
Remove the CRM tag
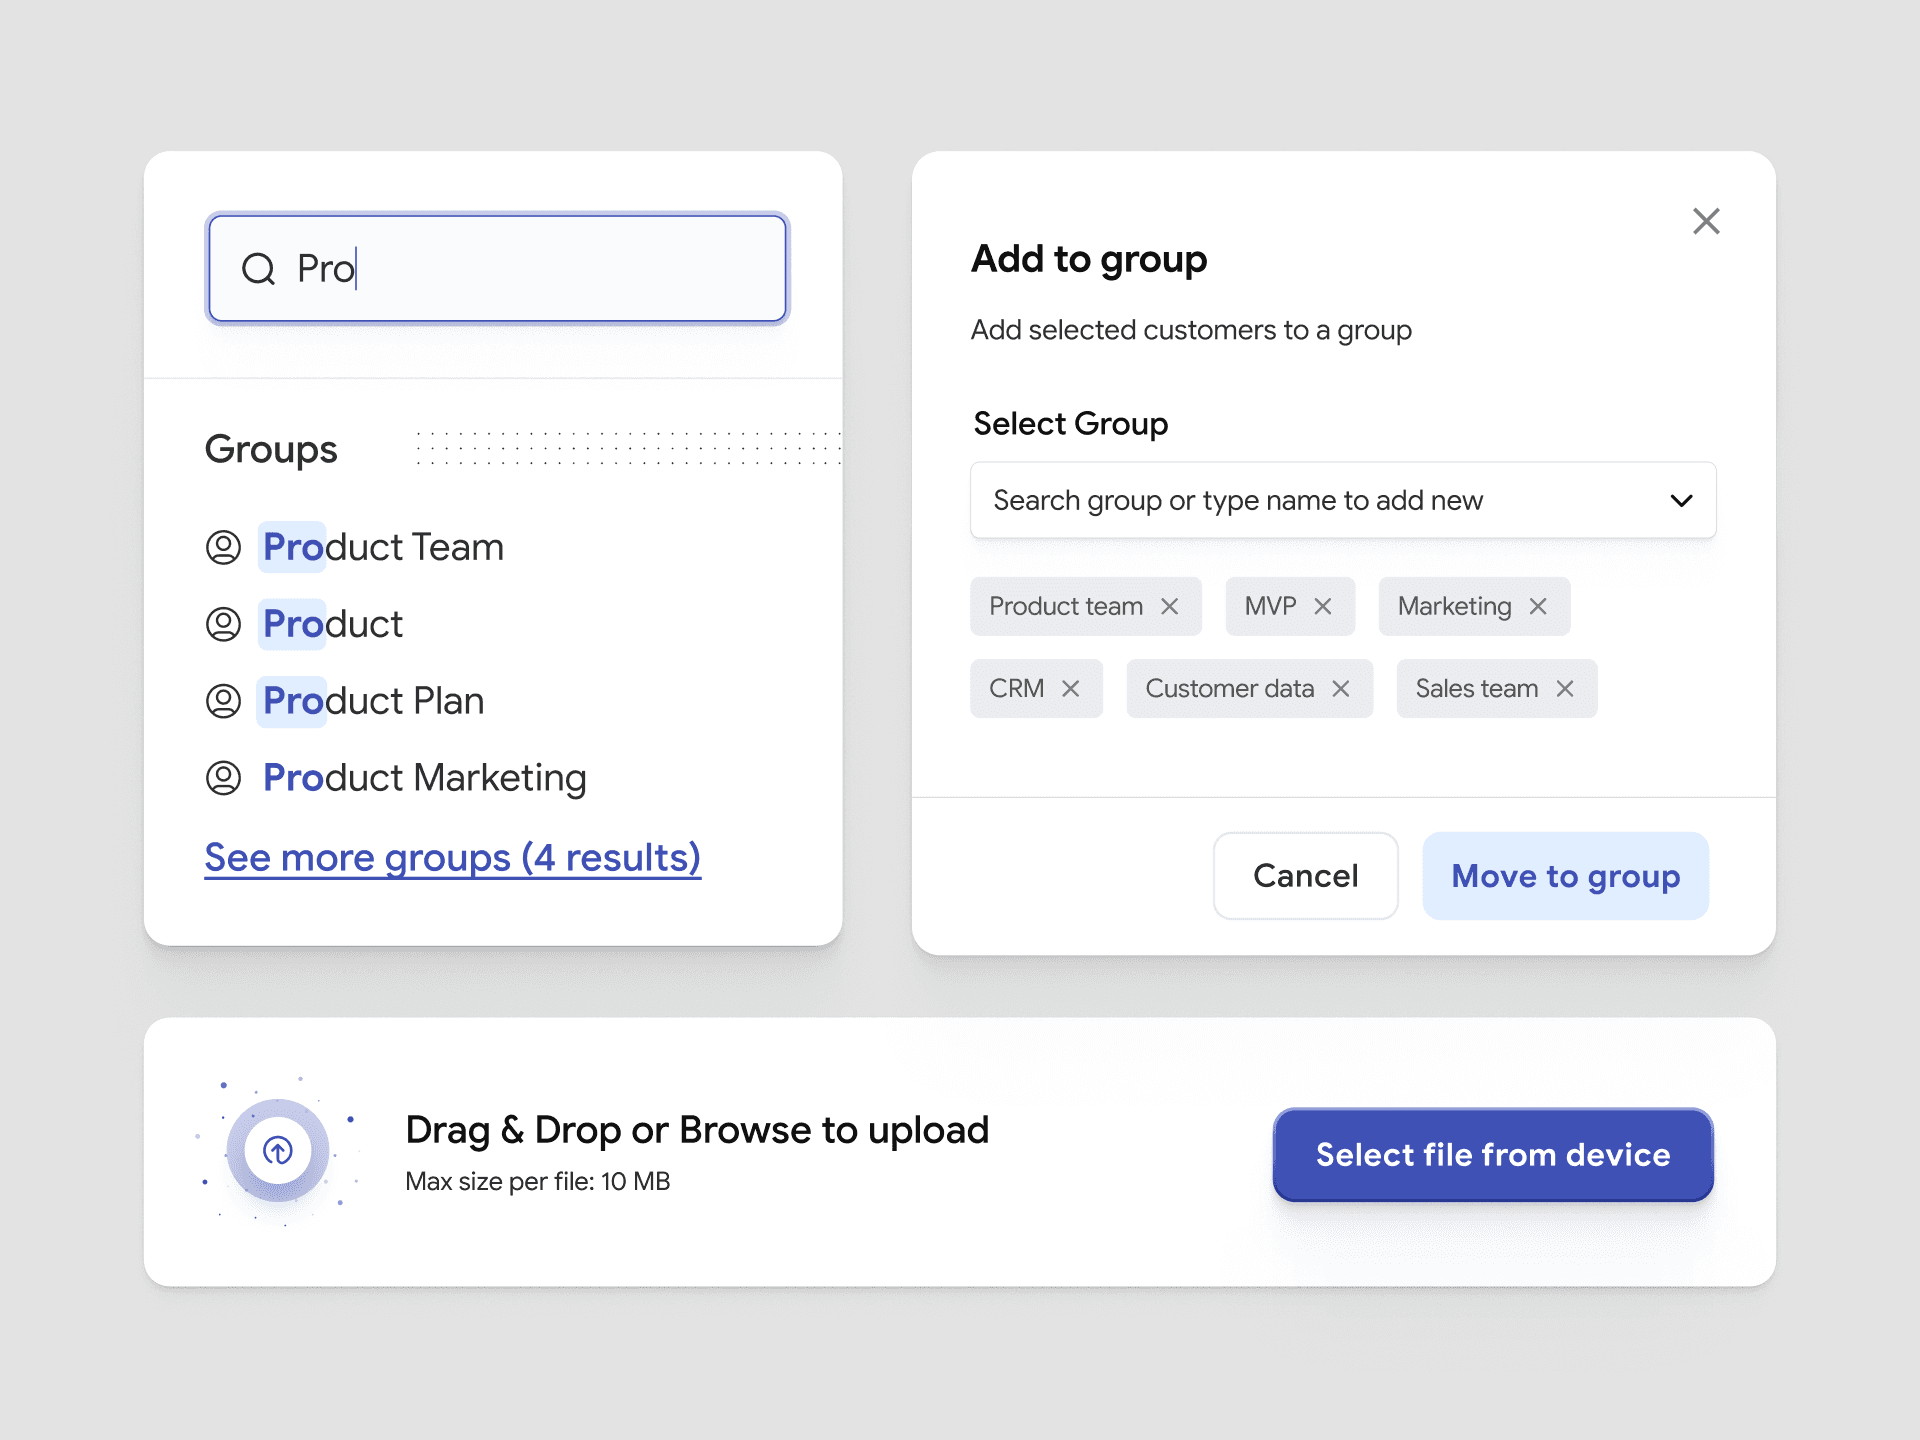[x=1070, y=688]
